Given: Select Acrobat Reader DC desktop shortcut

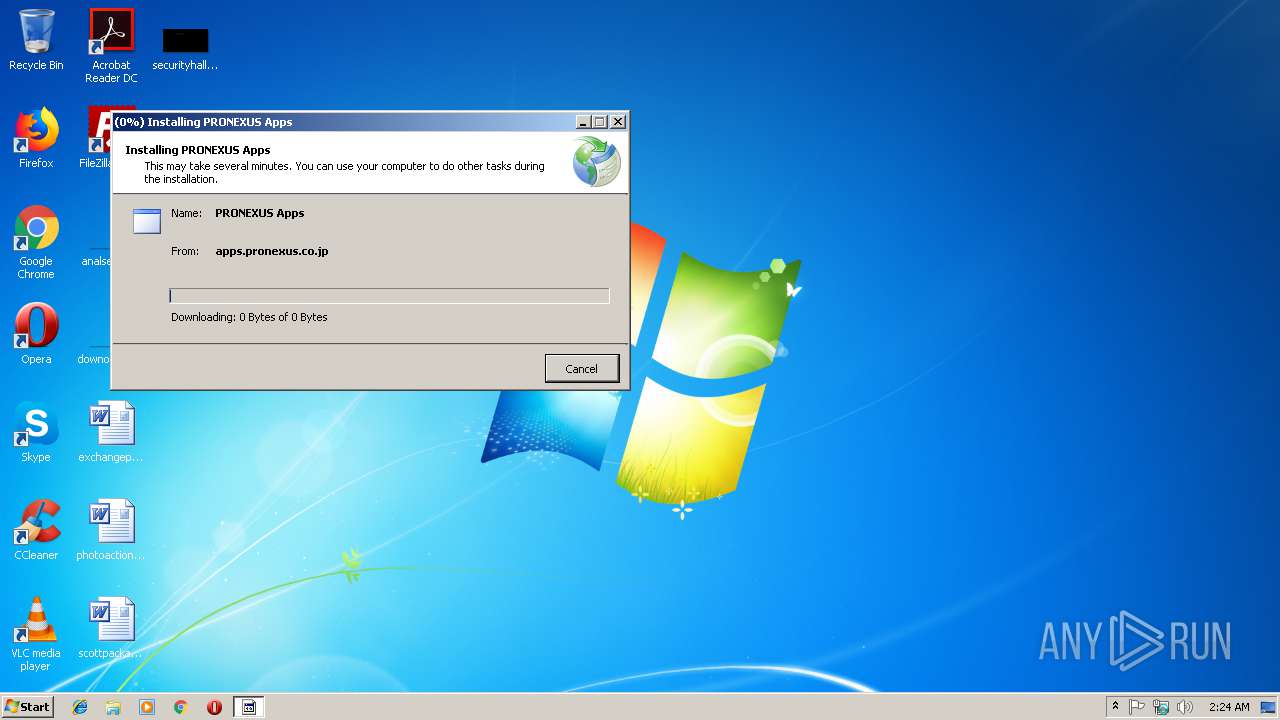Looking at the screenshot, I should [111, 46].
